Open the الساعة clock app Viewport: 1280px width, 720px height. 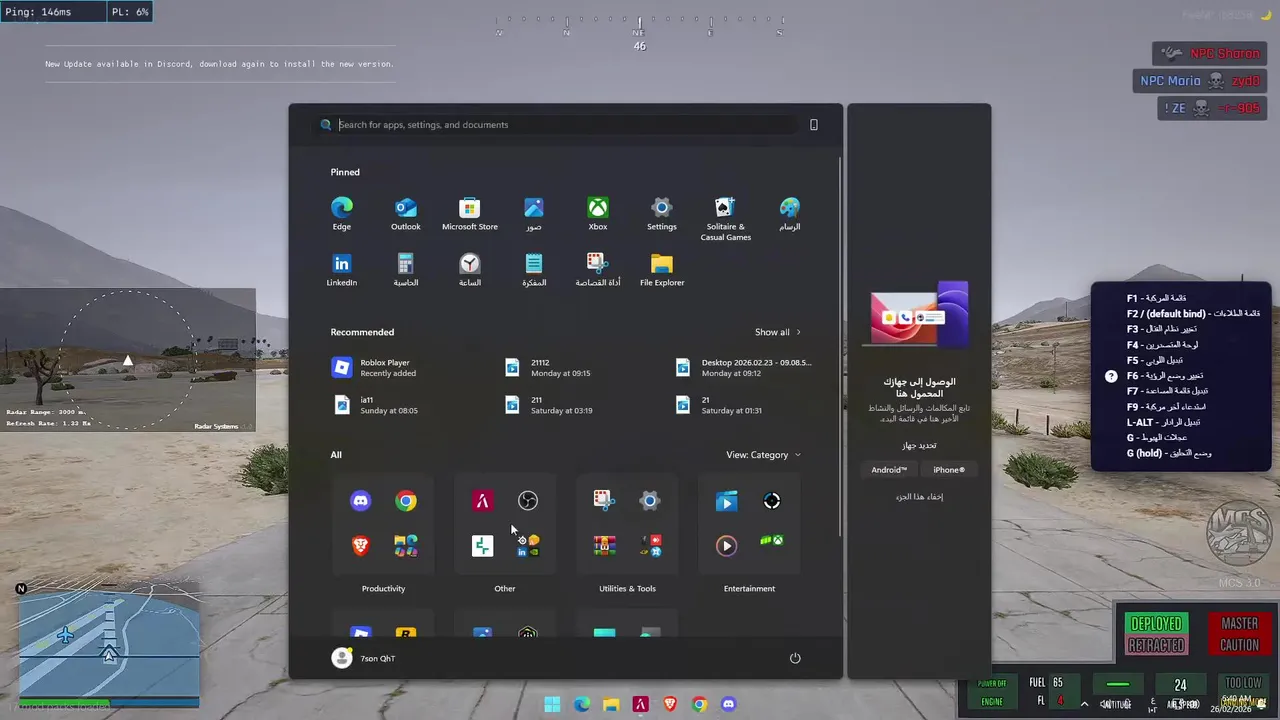click(470, 270)
